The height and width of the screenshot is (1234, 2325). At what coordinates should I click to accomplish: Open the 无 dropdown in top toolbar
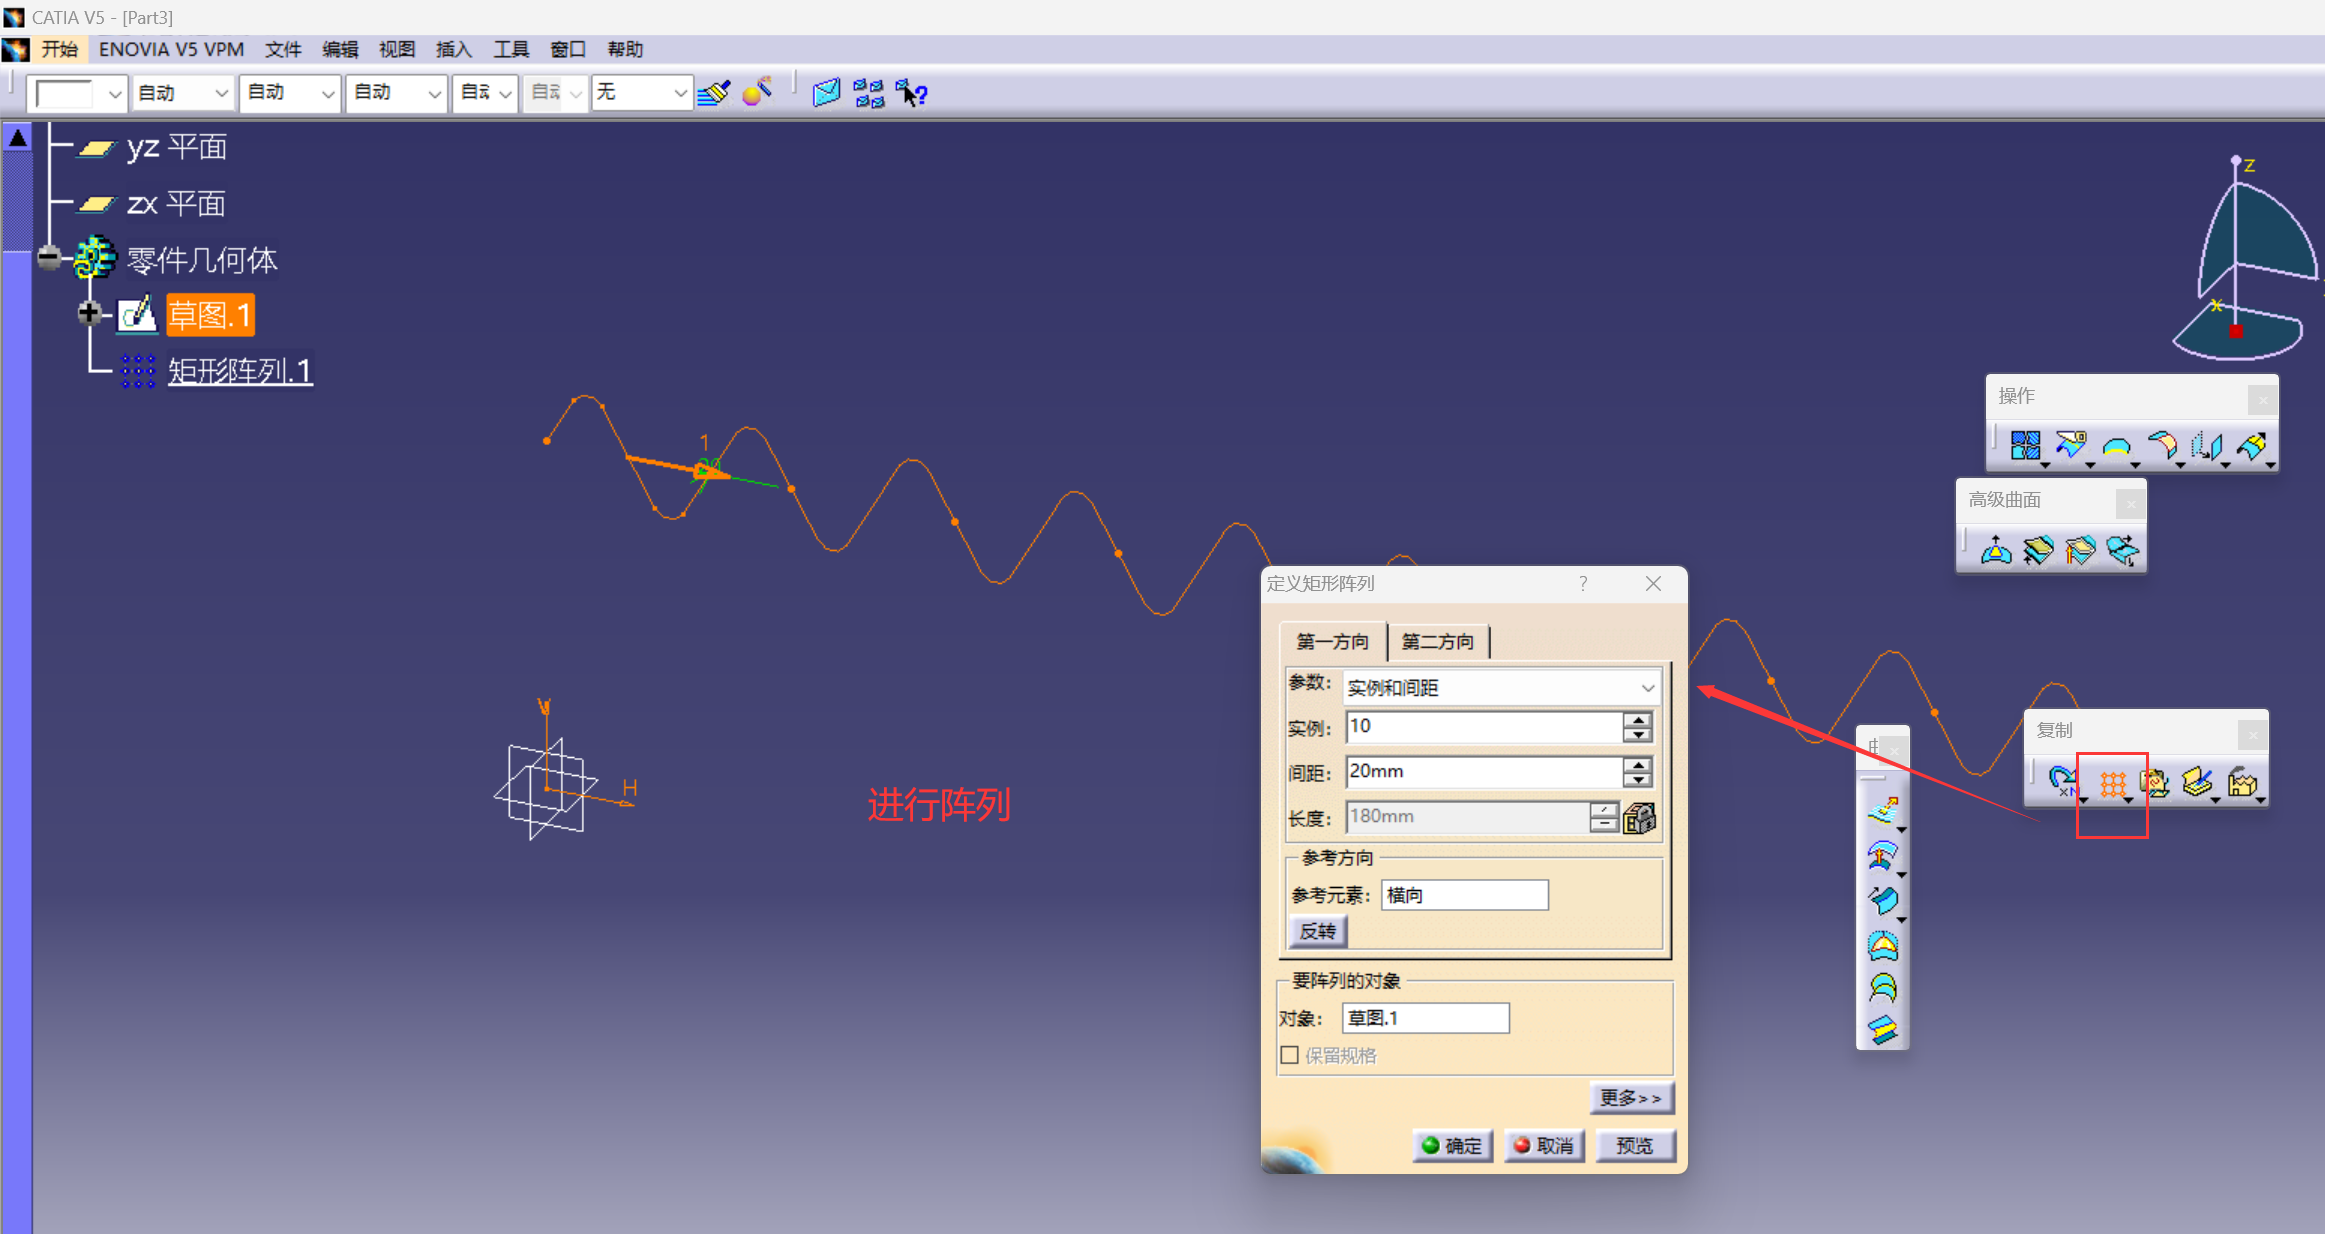pyautogui.click(x=679, y=93)
